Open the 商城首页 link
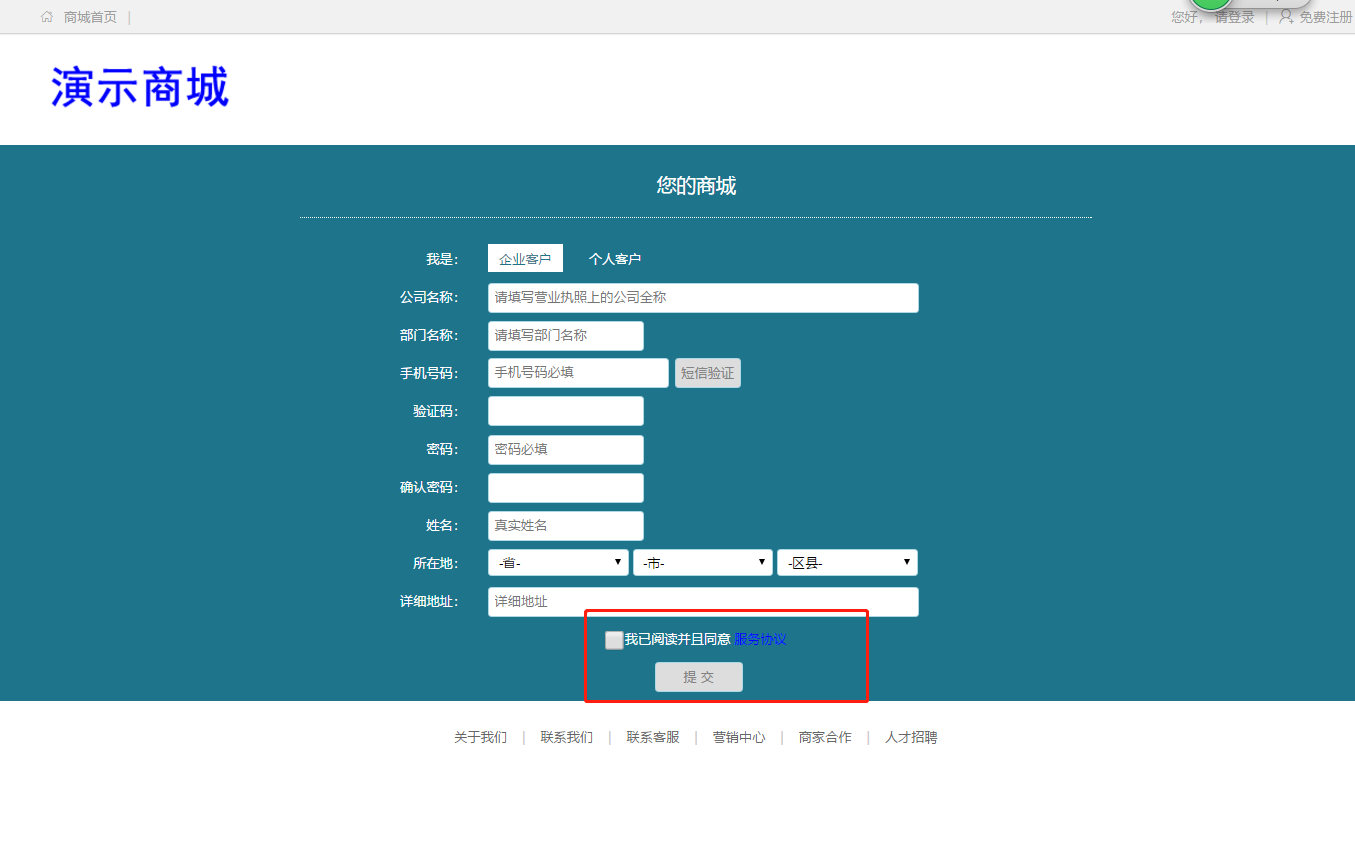The width and height of the screenshot is (1355, 851). click(90, 17)
